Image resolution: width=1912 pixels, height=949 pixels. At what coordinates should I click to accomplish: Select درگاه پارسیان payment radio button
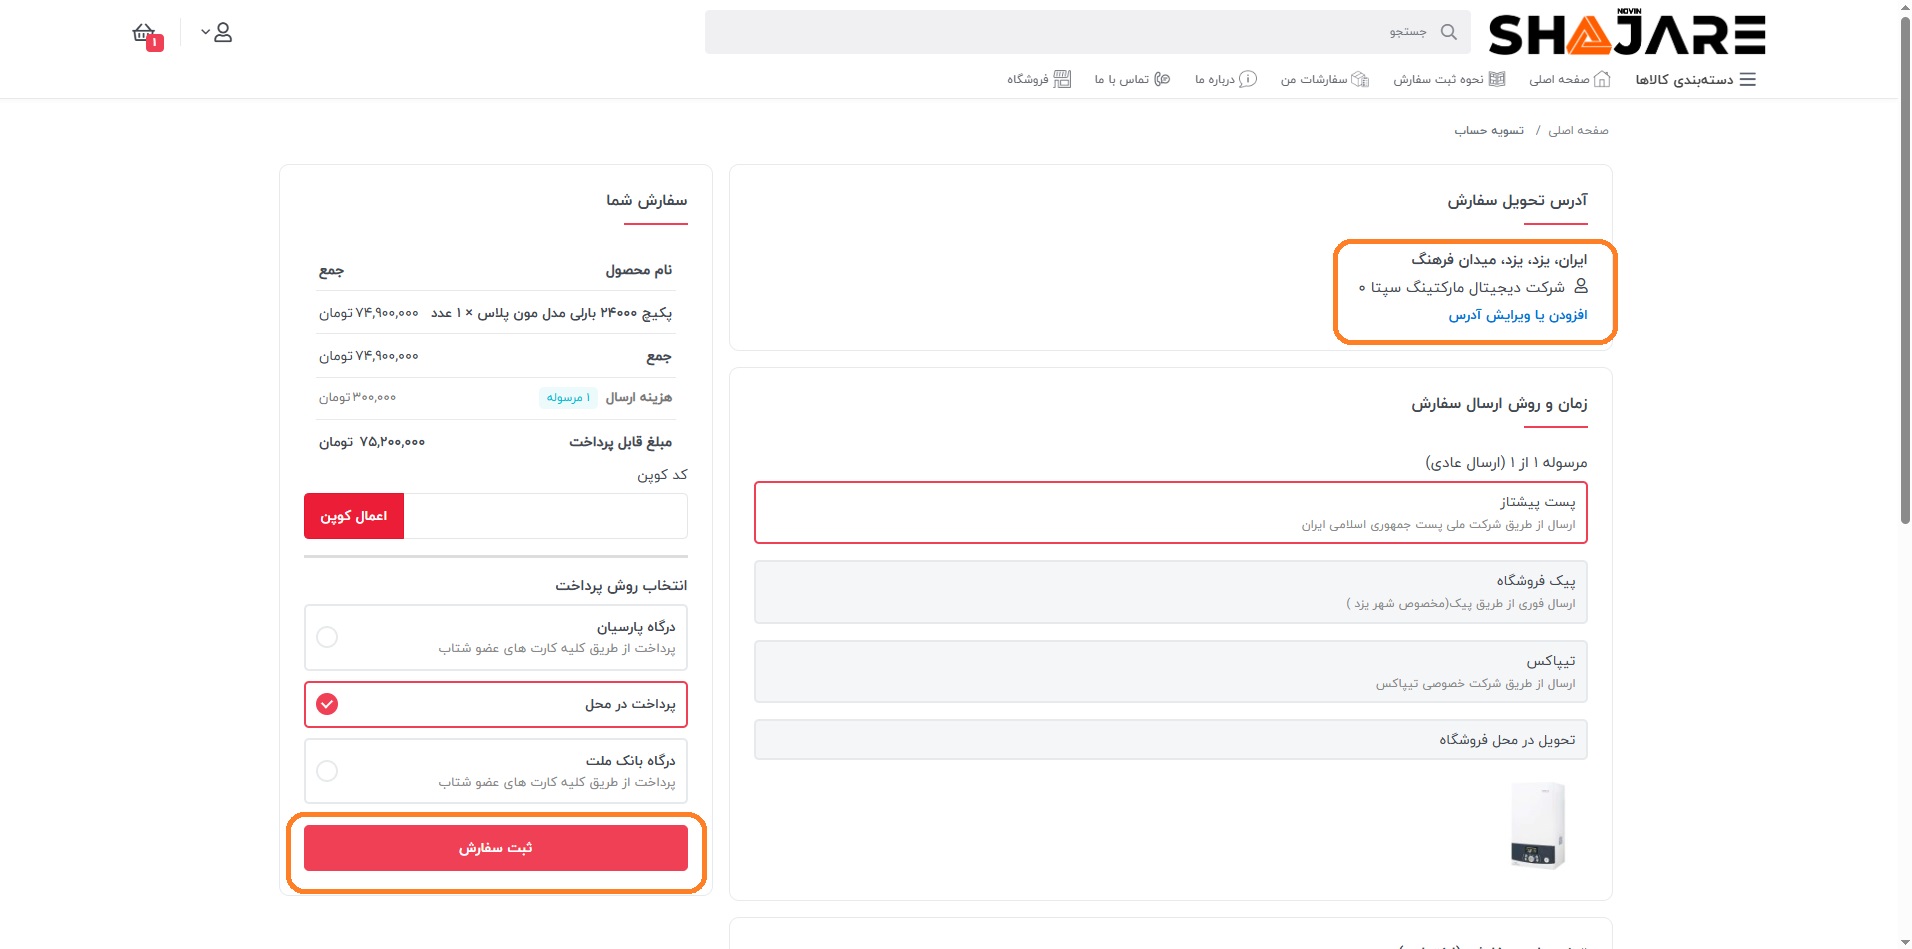coord(327,637)
